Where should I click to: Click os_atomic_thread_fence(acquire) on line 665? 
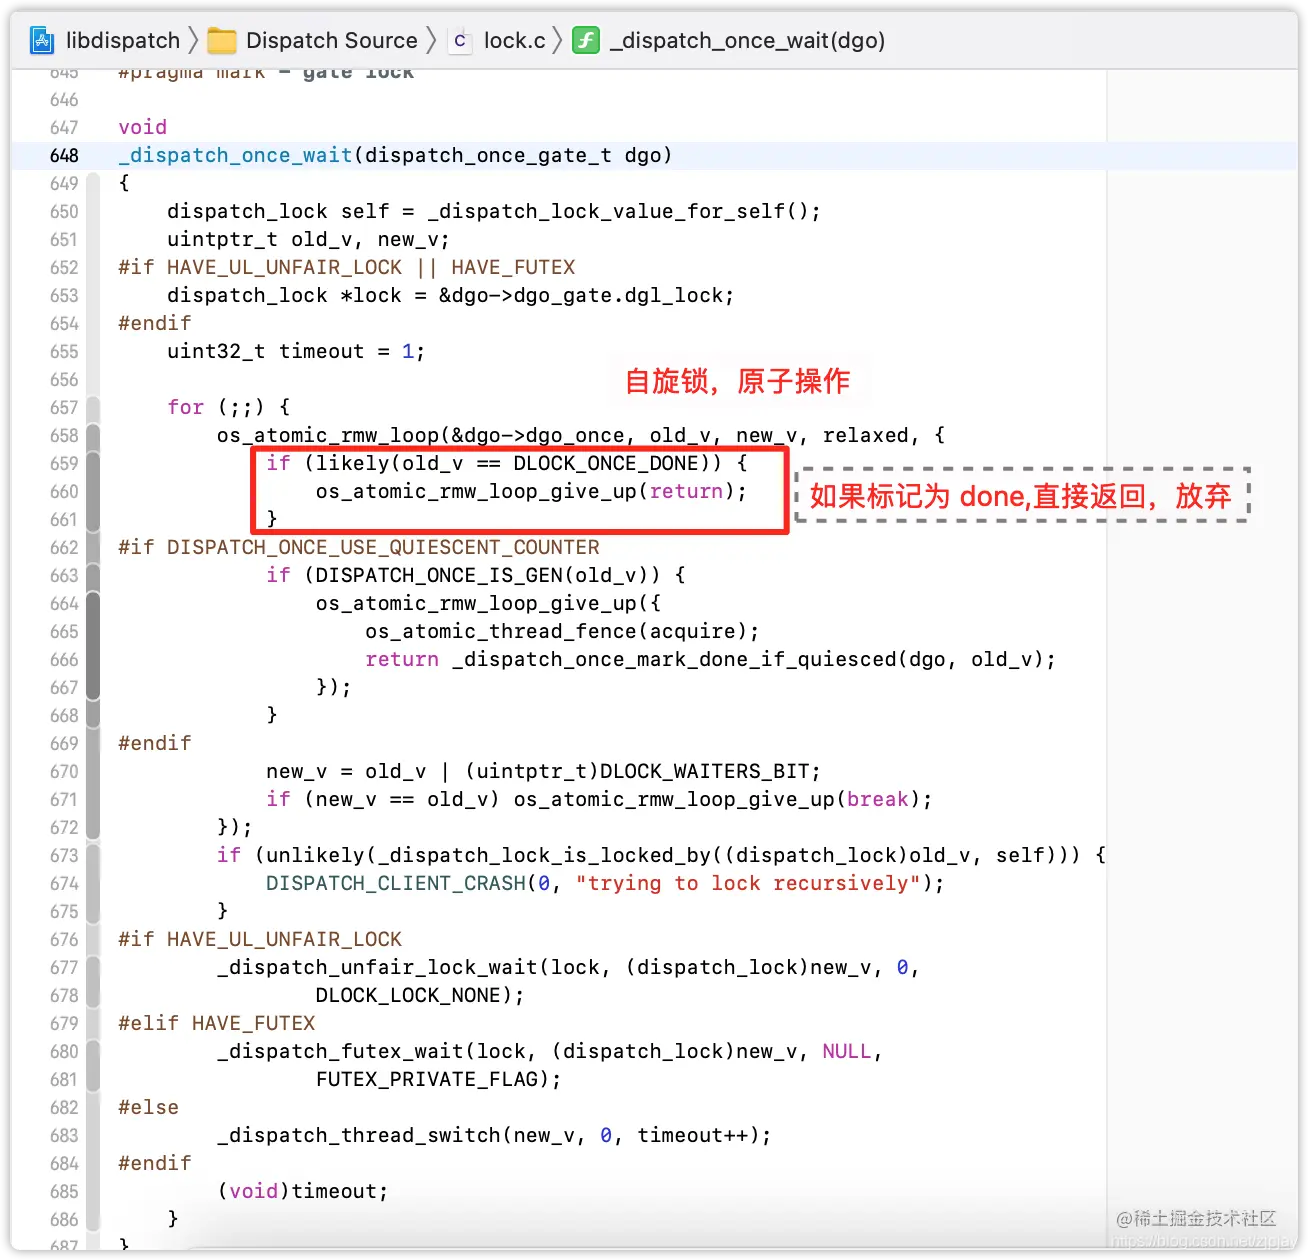[556, 631]
